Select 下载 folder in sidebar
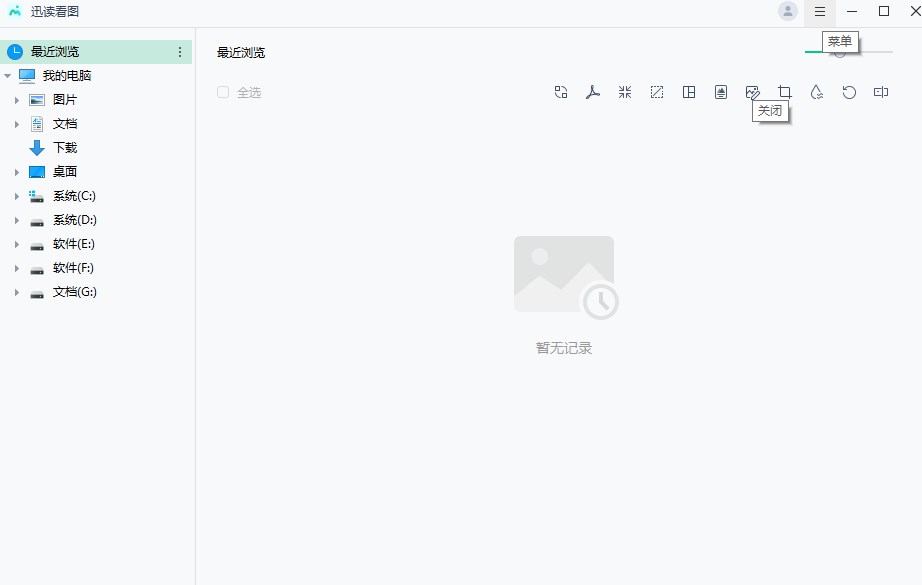 tap(64, 148)
